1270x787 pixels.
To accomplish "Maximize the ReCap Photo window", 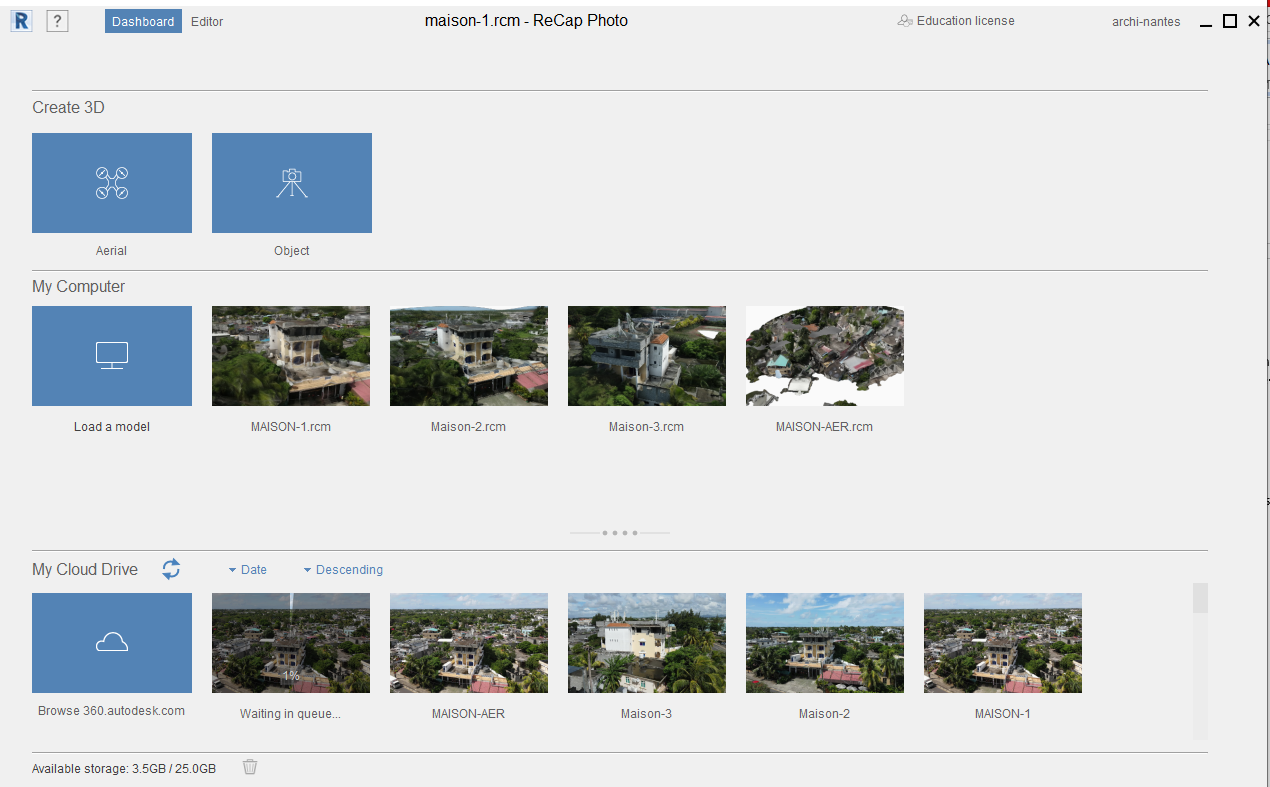I will coord(1230,21).
